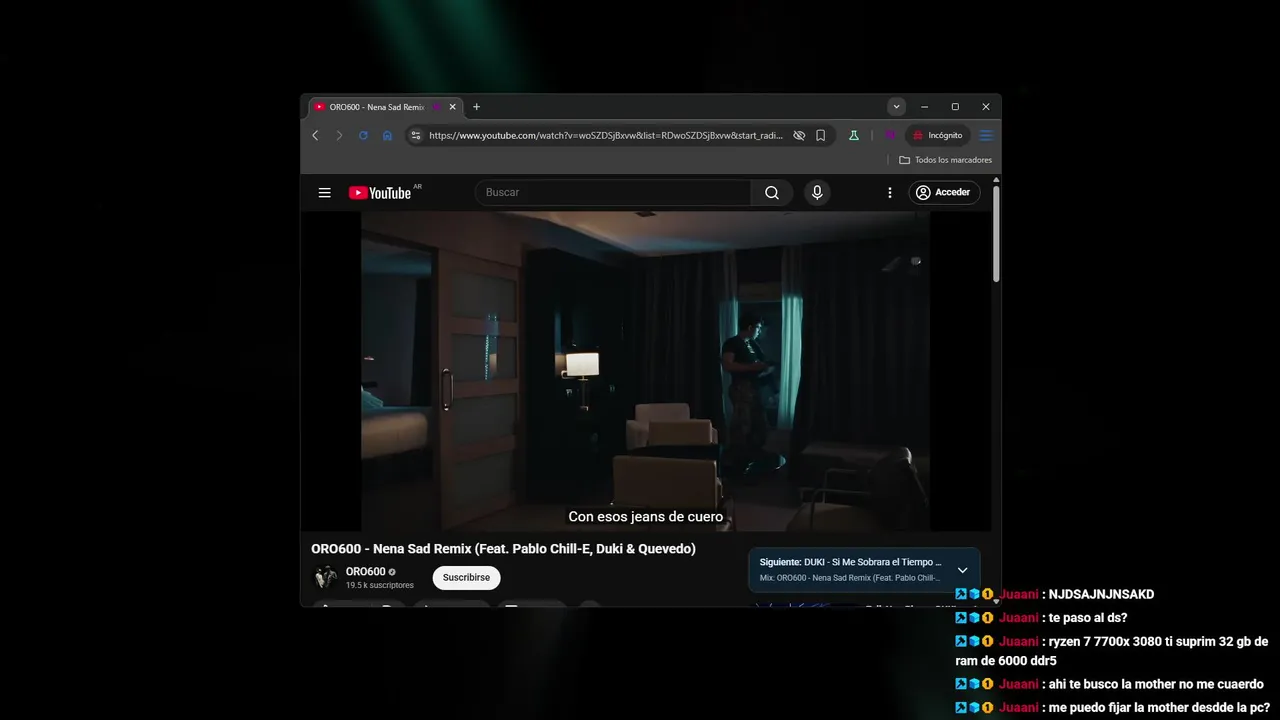This screenshot has width=1280, height=720.
Task: Click the 'Con esos jeans de cuero' subtitle
Action: [645, 517]
